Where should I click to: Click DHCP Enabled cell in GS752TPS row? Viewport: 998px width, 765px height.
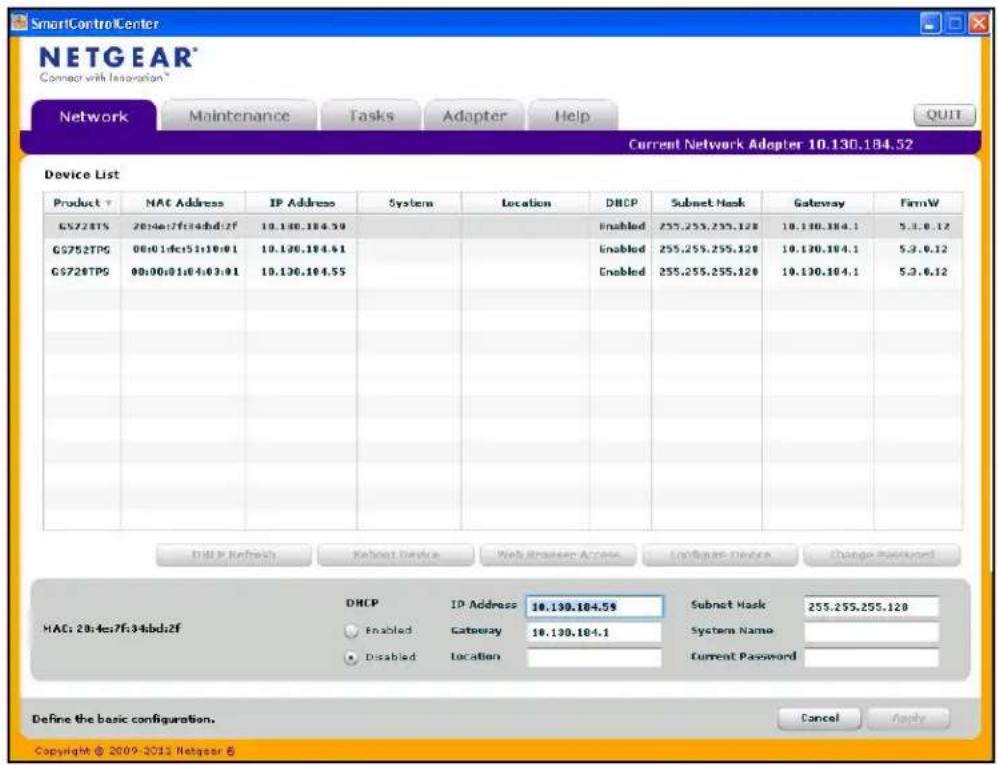(622, 249)
